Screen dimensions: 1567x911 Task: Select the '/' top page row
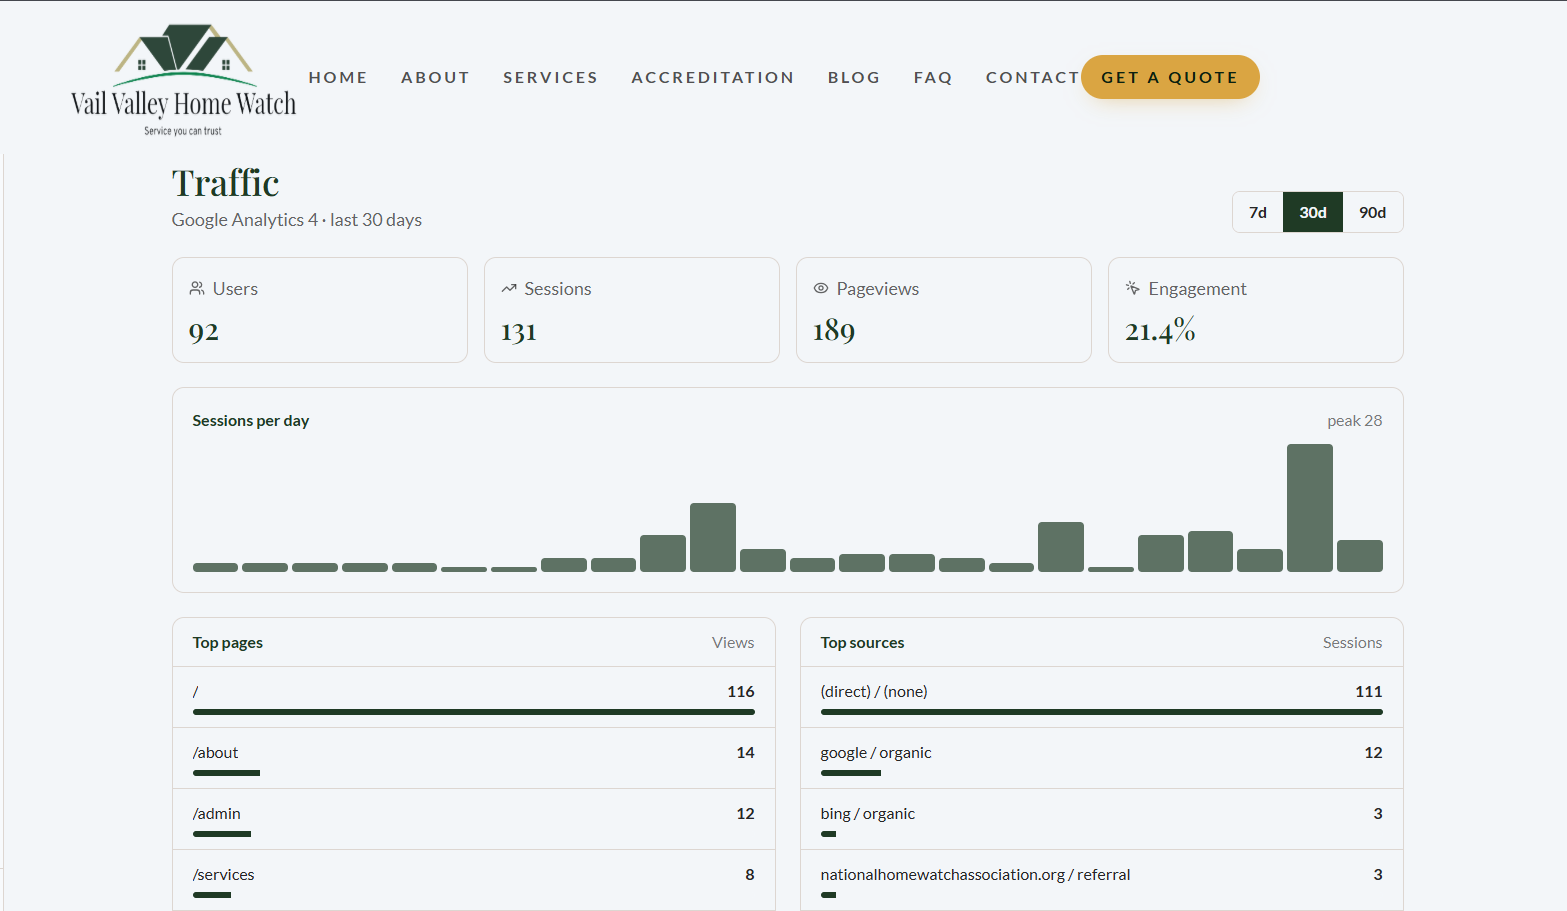pos(474,697)
